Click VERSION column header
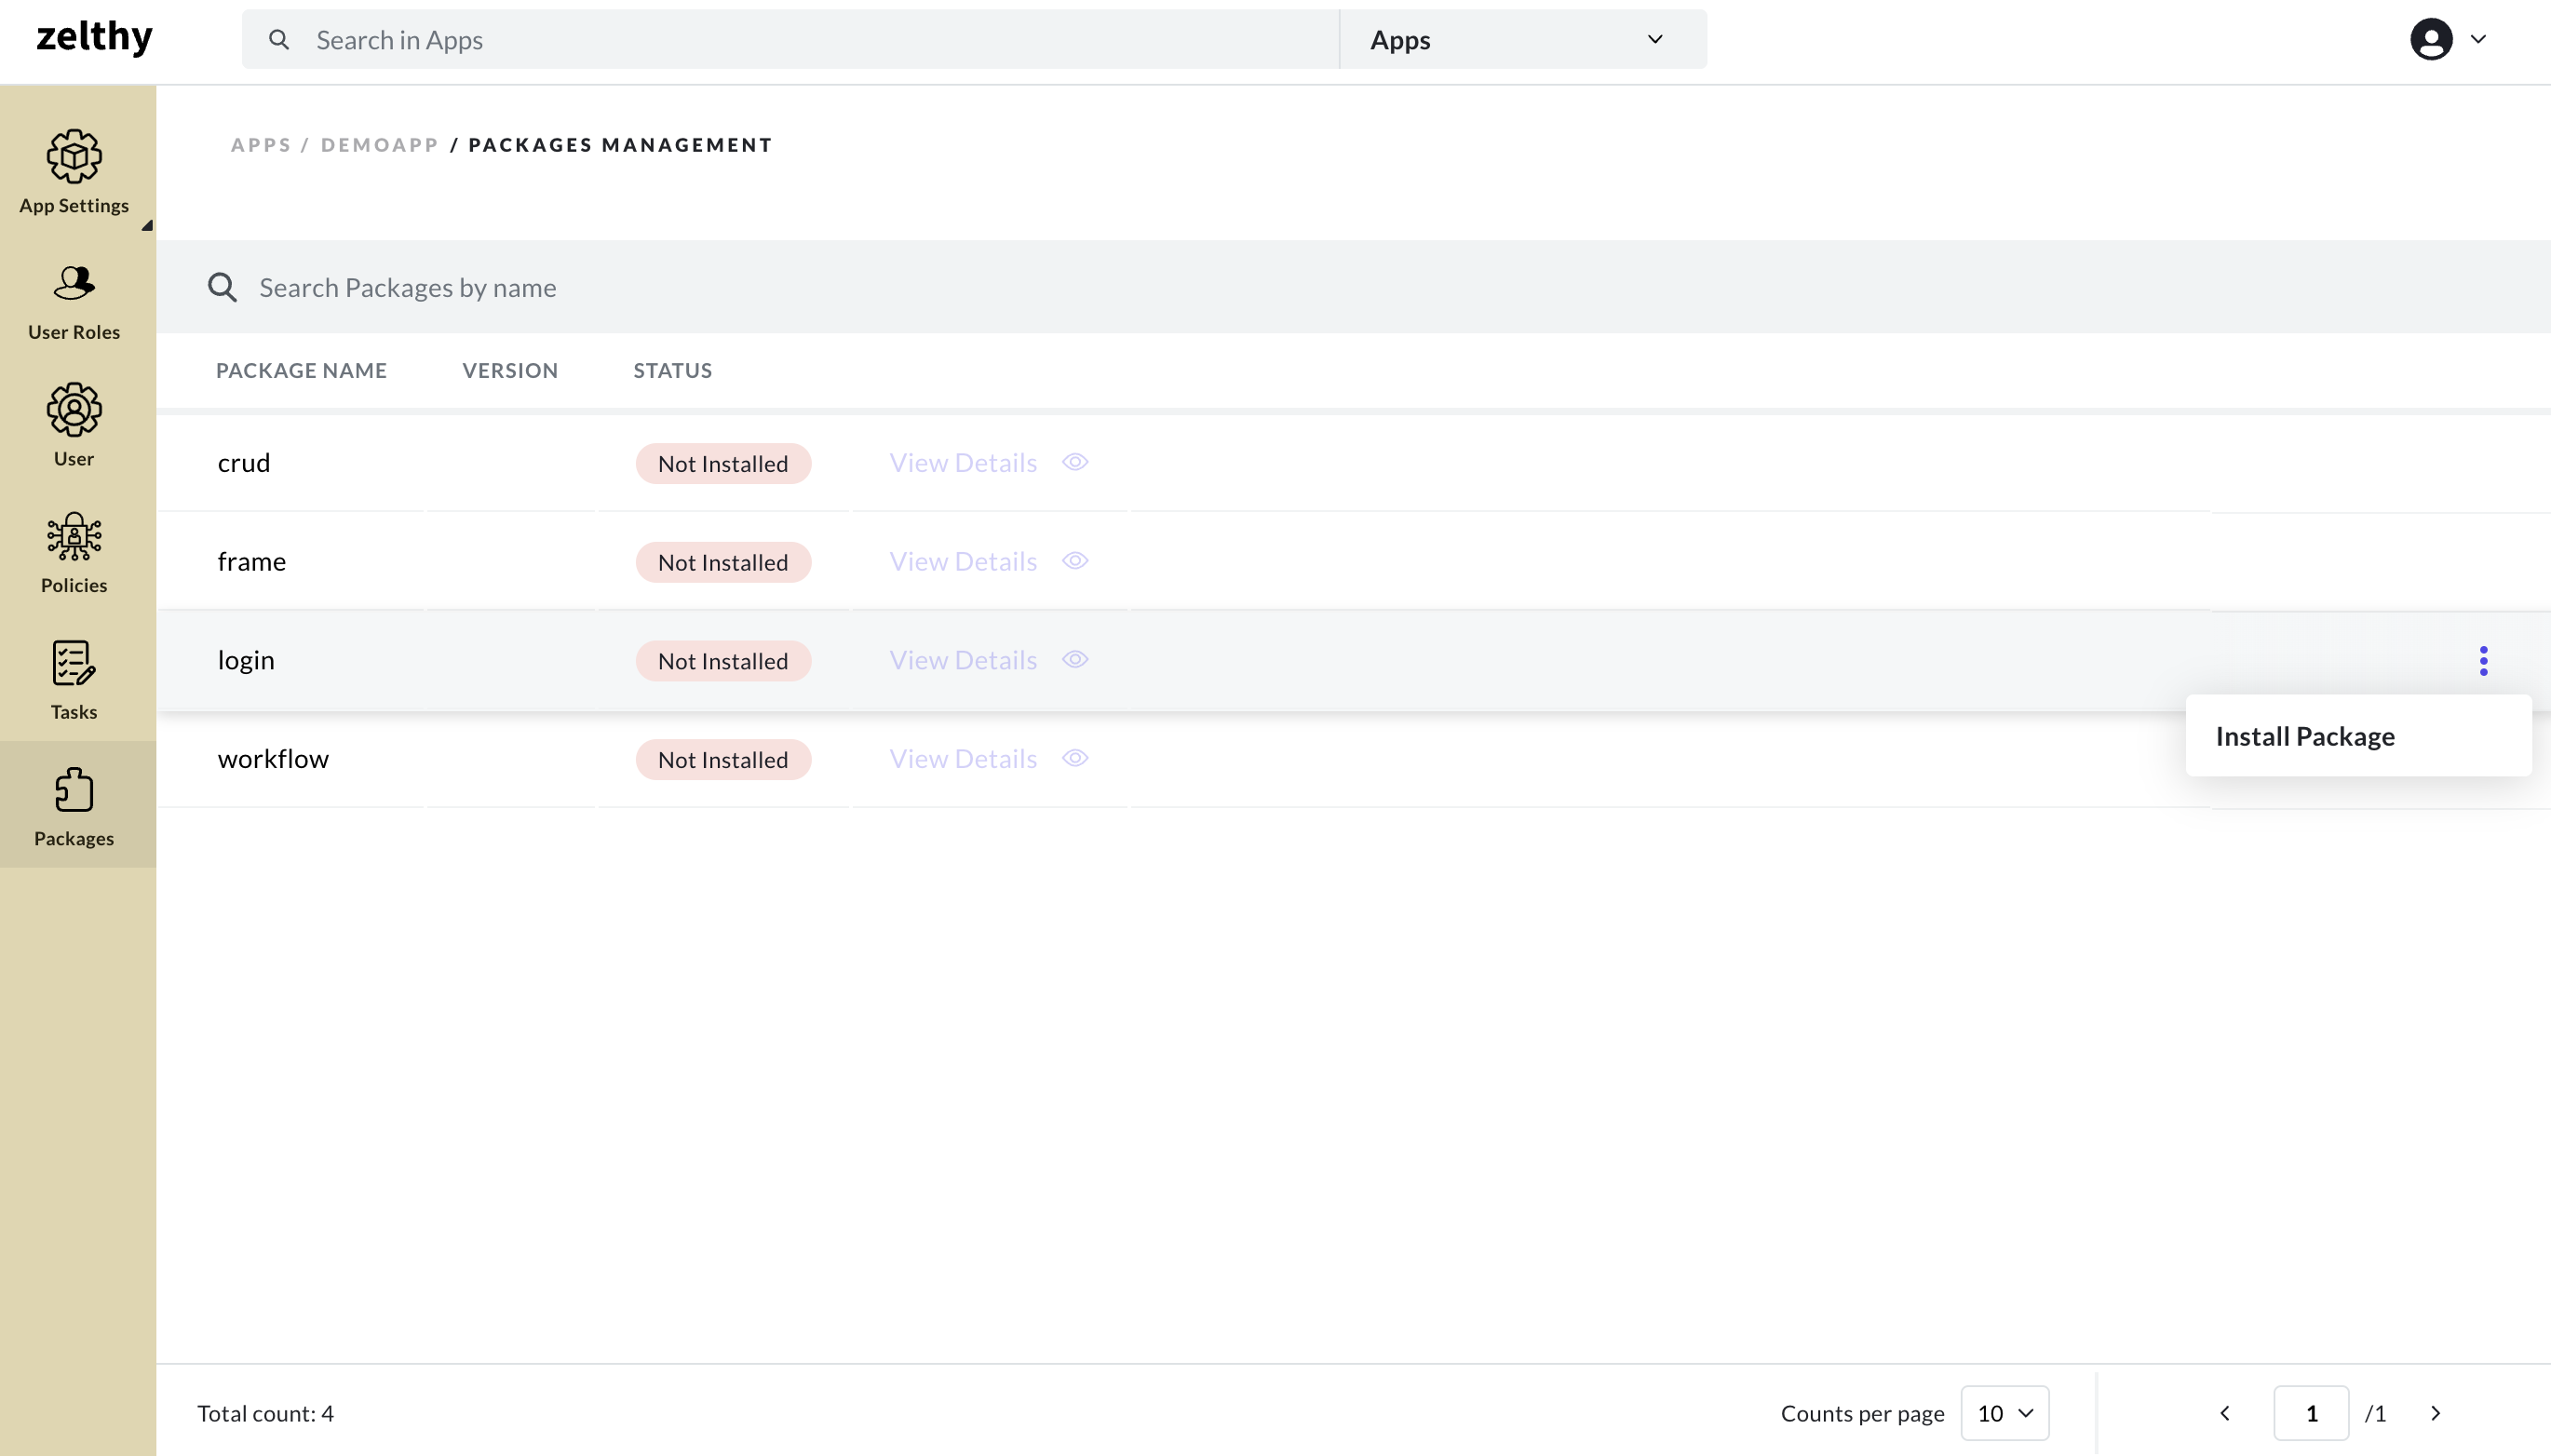2551x1456 pixels. click(510, 370)
